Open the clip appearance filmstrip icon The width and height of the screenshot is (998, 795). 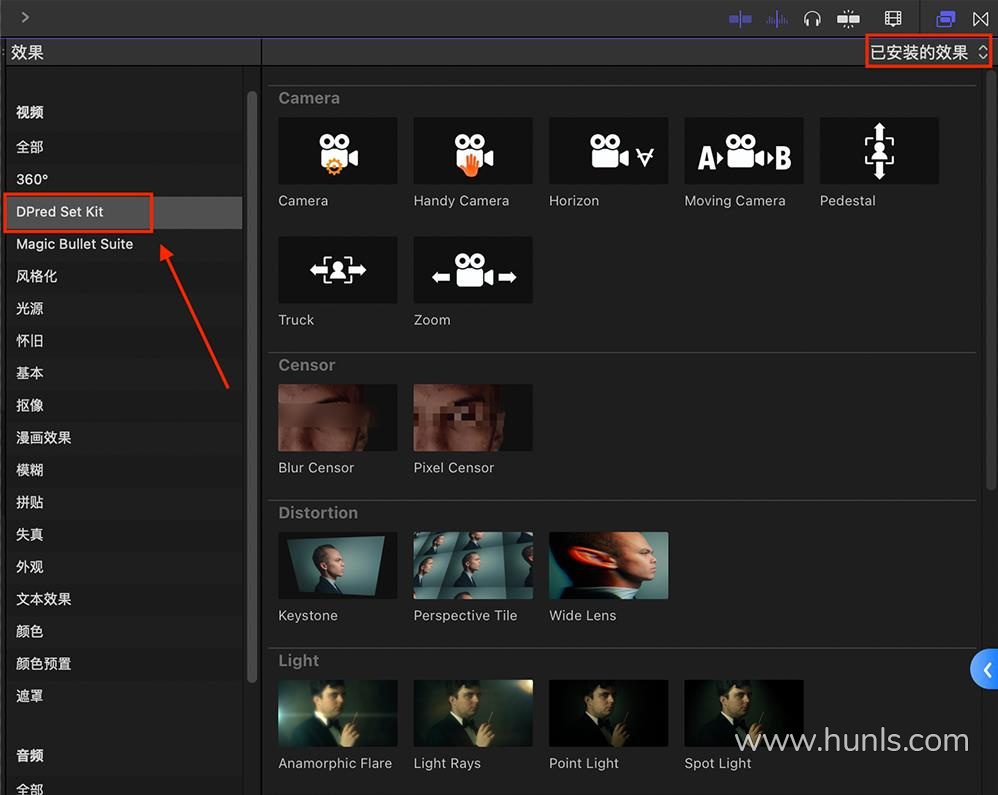(x=893, y=18)
